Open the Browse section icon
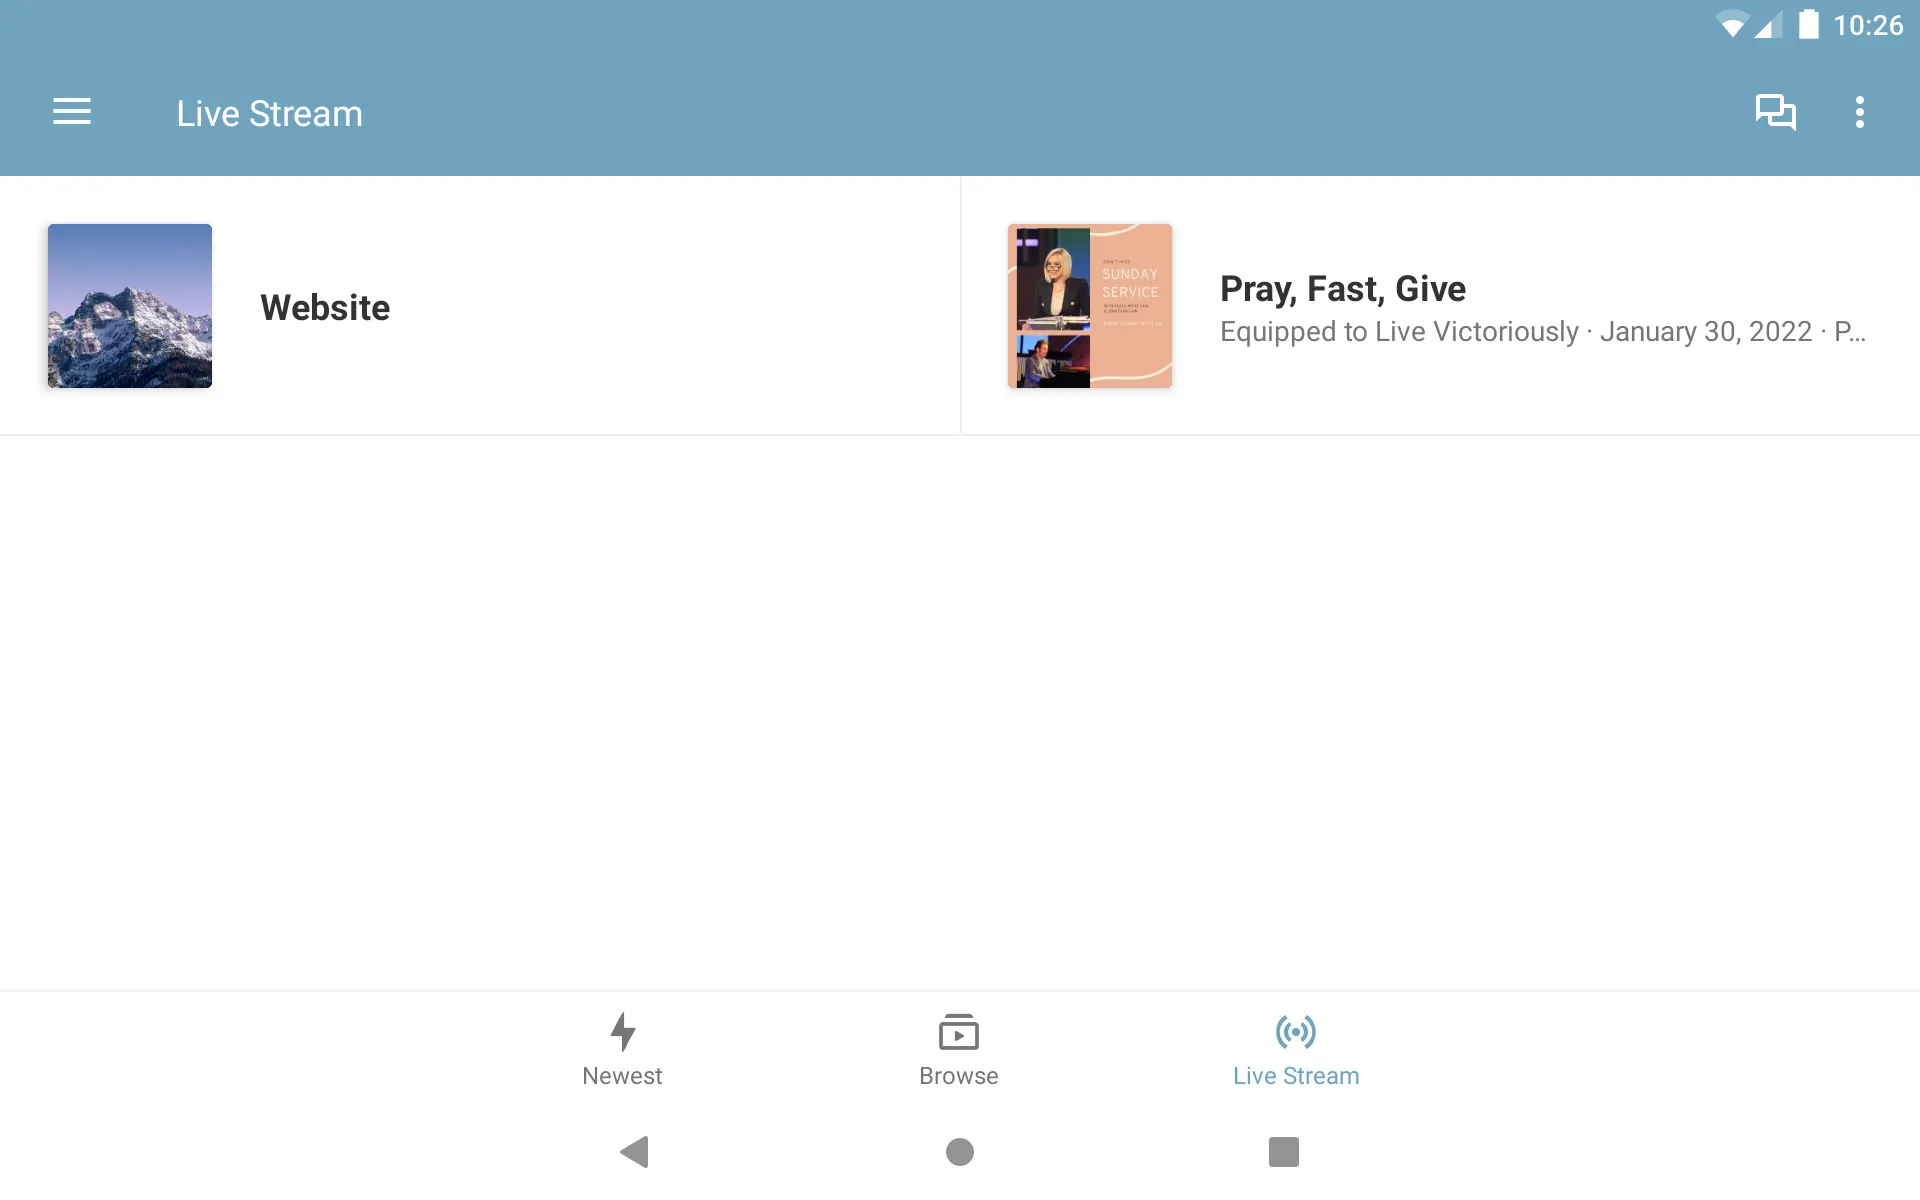 tap(959, 1031)
